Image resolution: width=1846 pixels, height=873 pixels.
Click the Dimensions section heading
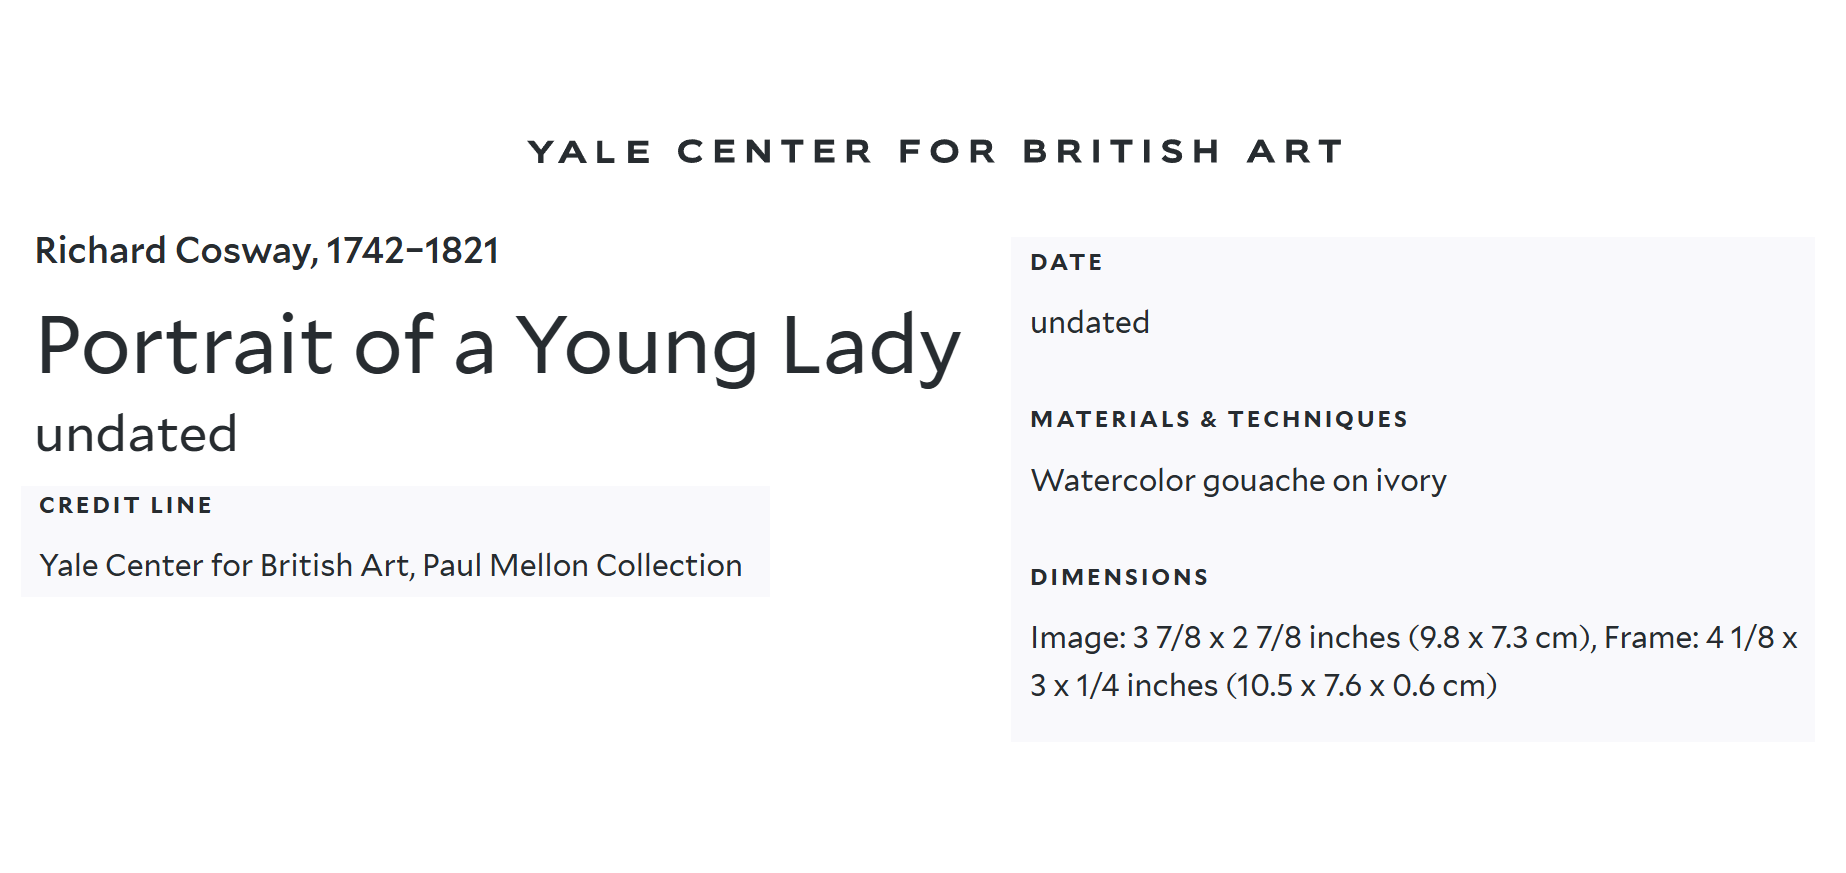1119,578
